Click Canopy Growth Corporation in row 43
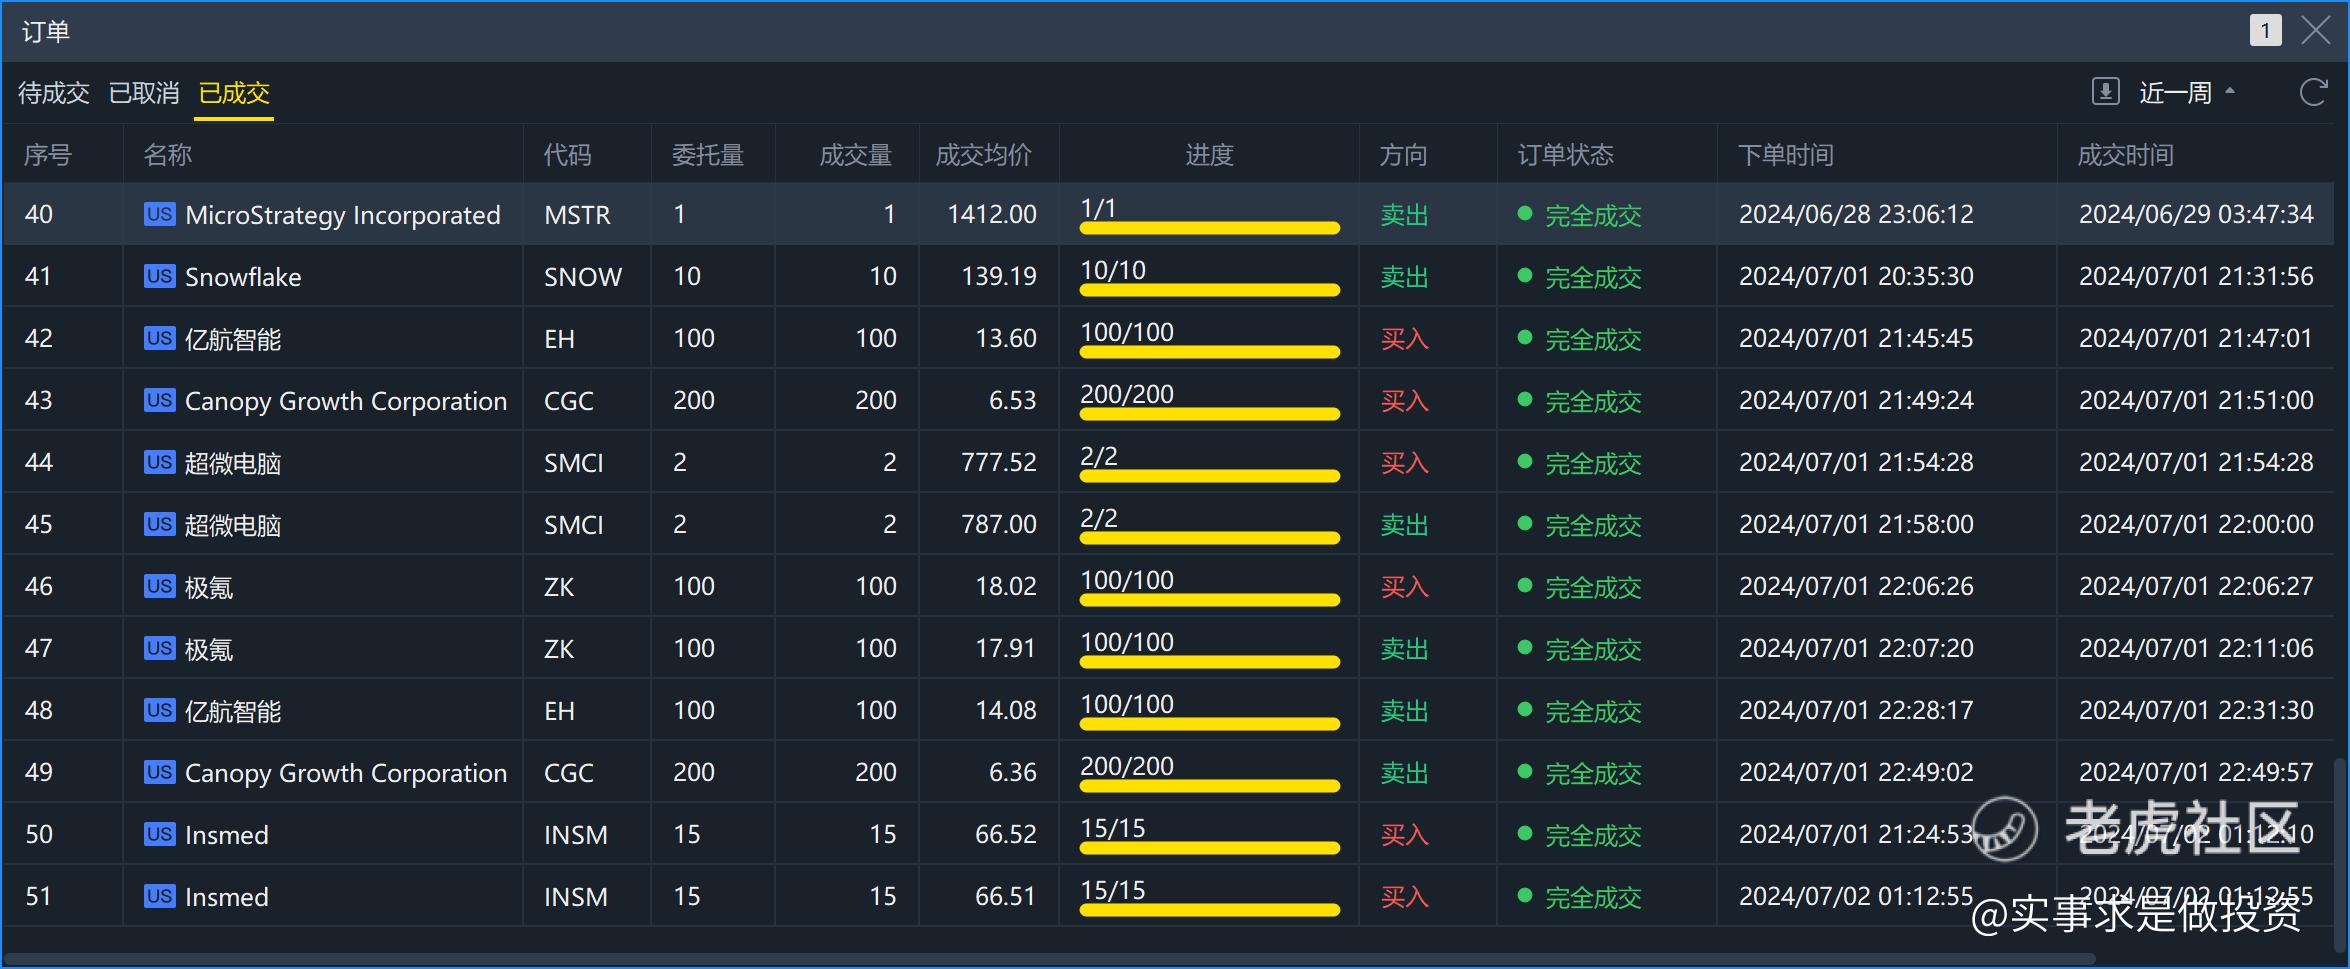 click(346, 401)
